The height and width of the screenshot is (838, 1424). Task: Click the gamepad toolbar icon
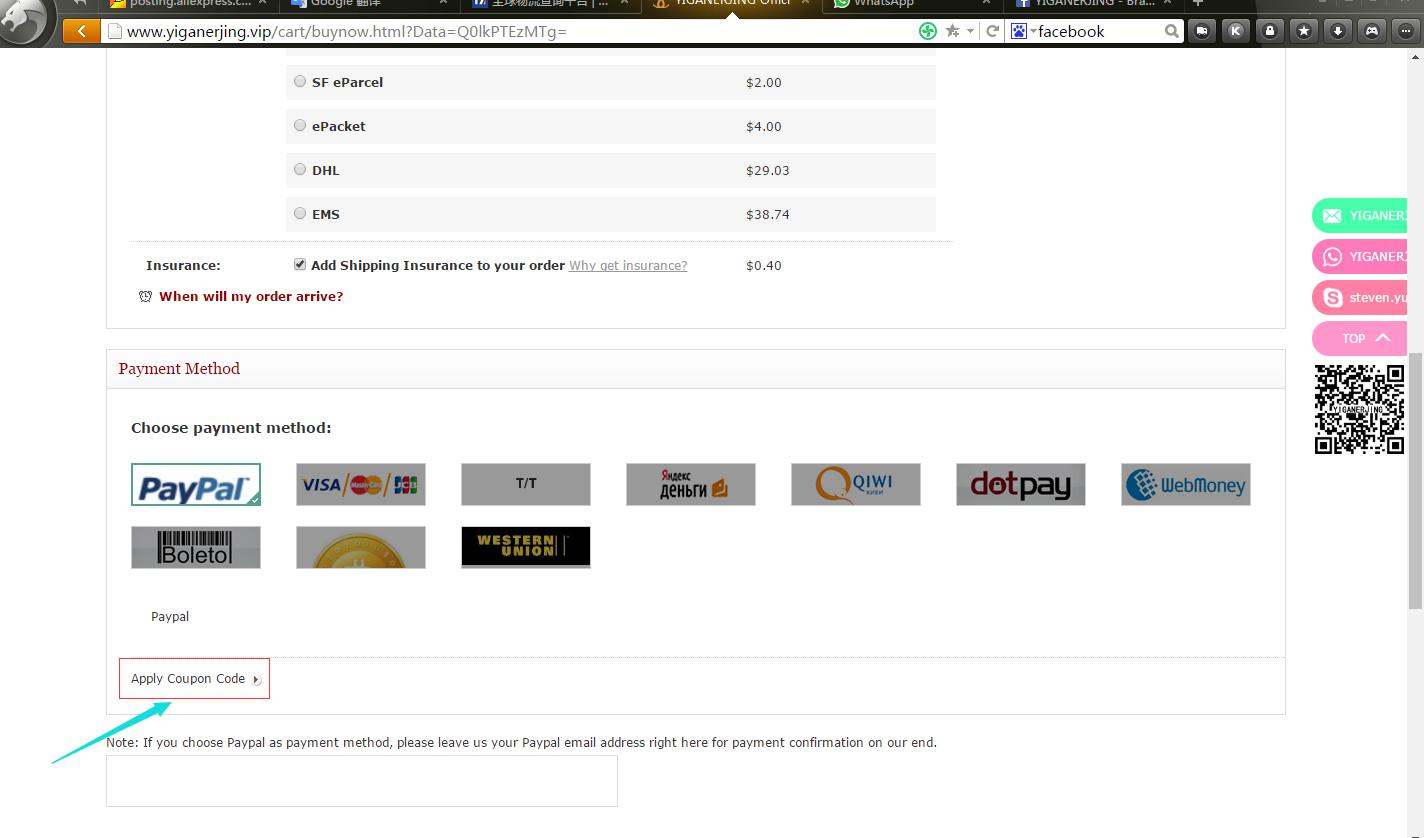1372,31
